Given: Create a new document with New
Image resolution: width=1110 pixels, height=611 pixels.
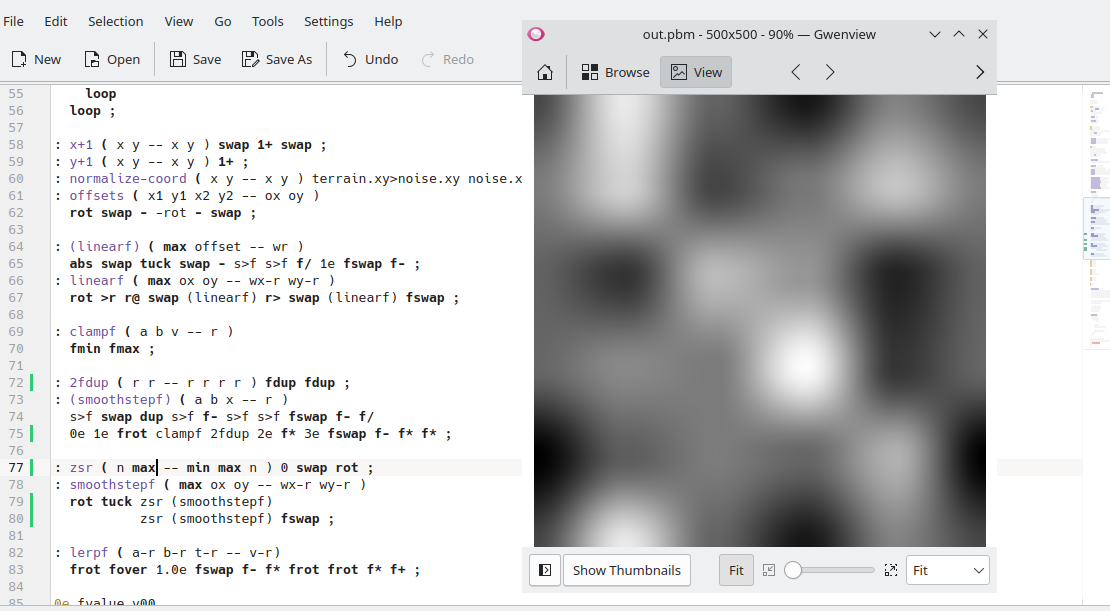Looking at the screenshot, I should [x=36, y=59].
